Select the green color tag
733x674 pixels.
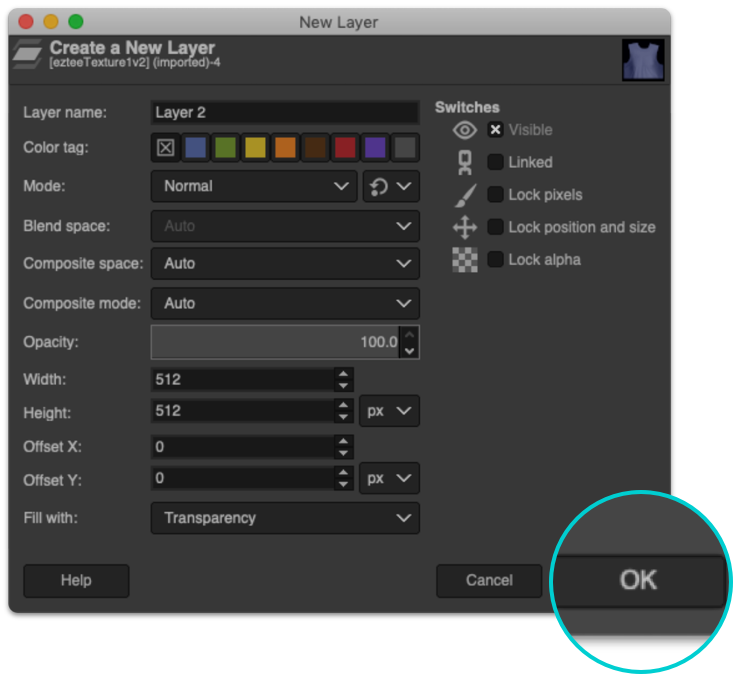pyautogui.click(x=225, y=148)
